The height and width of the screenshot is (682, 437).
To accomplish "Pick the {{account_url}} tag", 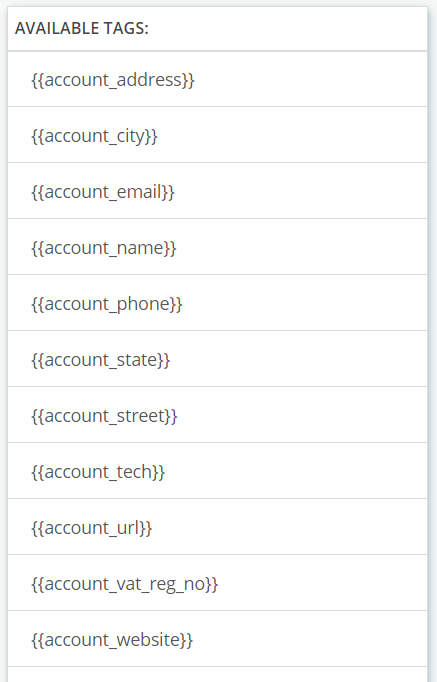I will pyautogui.click(x=91, y=528).
